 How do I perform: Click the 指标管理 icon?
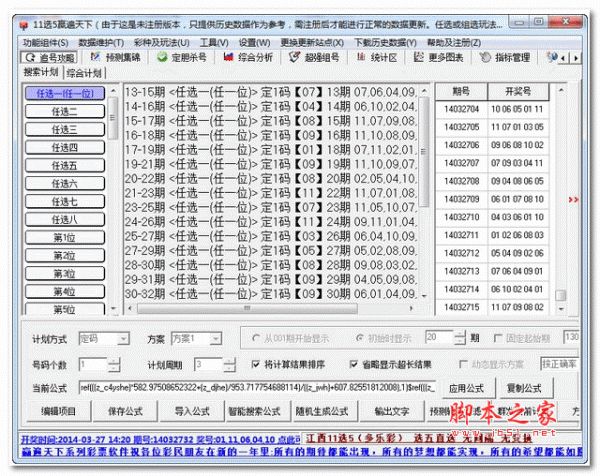tap(485, 57)
